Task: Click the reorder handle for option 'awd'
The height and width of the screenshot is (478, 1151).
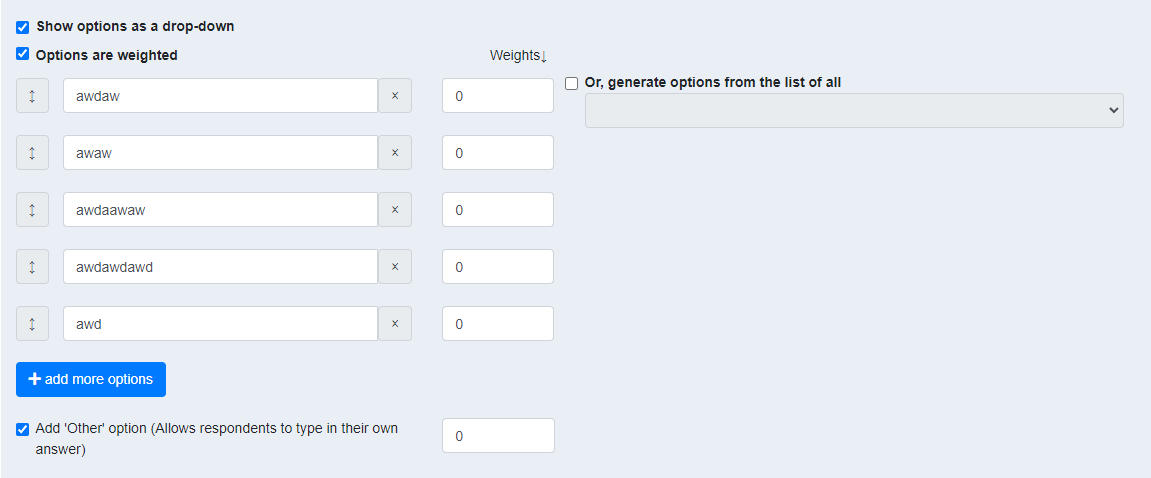Action: coord(32,324)
